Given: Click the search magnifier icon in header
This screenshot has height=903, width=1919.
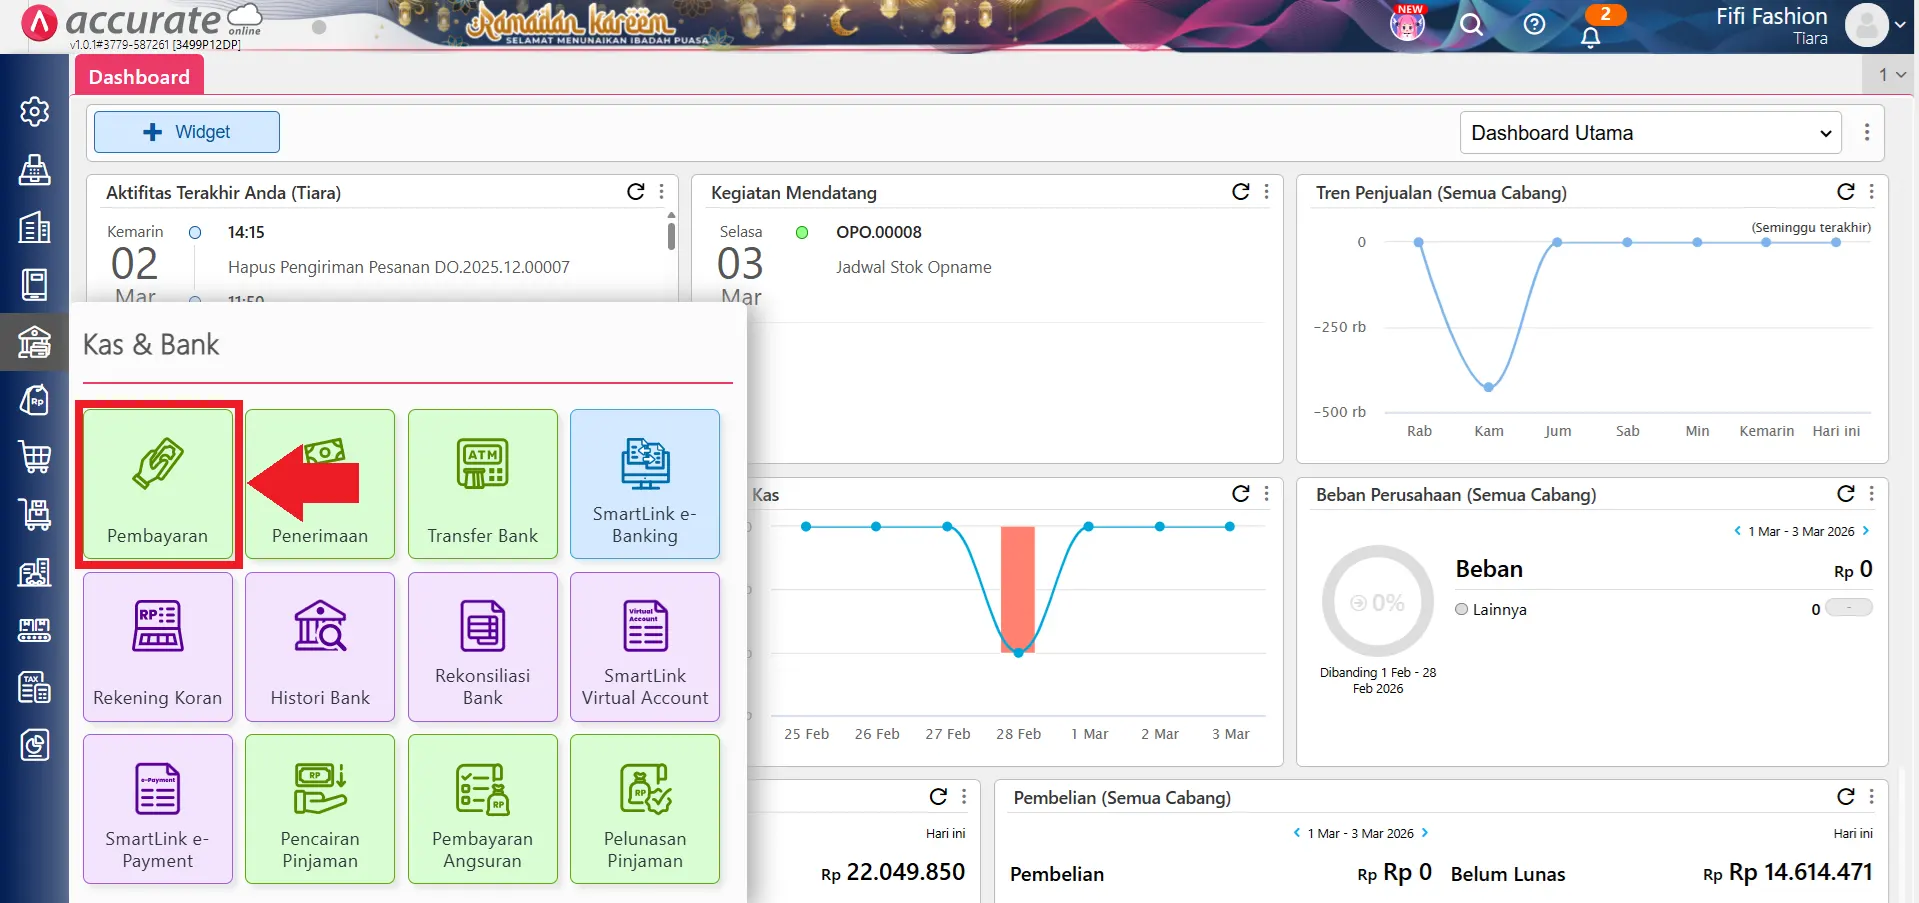Looking at the screenshot, I should click(1471, 24).
